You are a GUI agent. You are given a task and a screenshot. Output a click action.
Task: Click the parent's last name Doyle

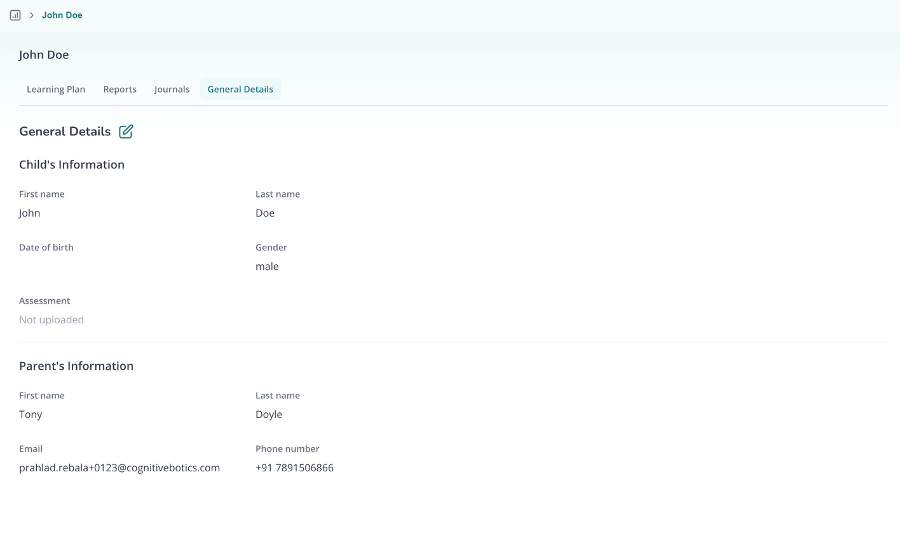[x=269, y=415]
